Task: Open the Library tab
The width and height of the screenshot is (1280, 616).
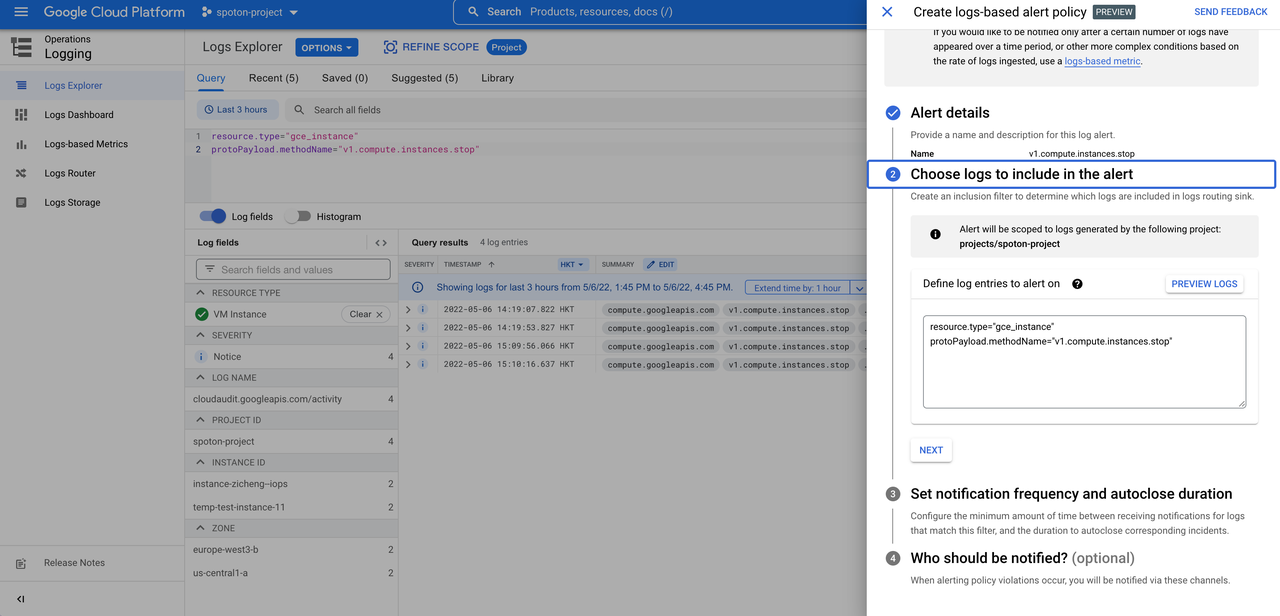Action: click(497, 78)
